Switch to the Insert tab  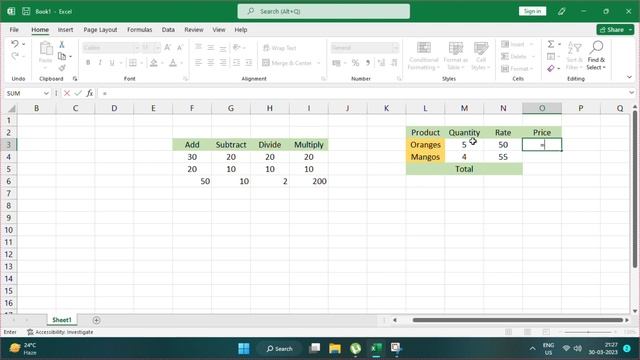65,30
